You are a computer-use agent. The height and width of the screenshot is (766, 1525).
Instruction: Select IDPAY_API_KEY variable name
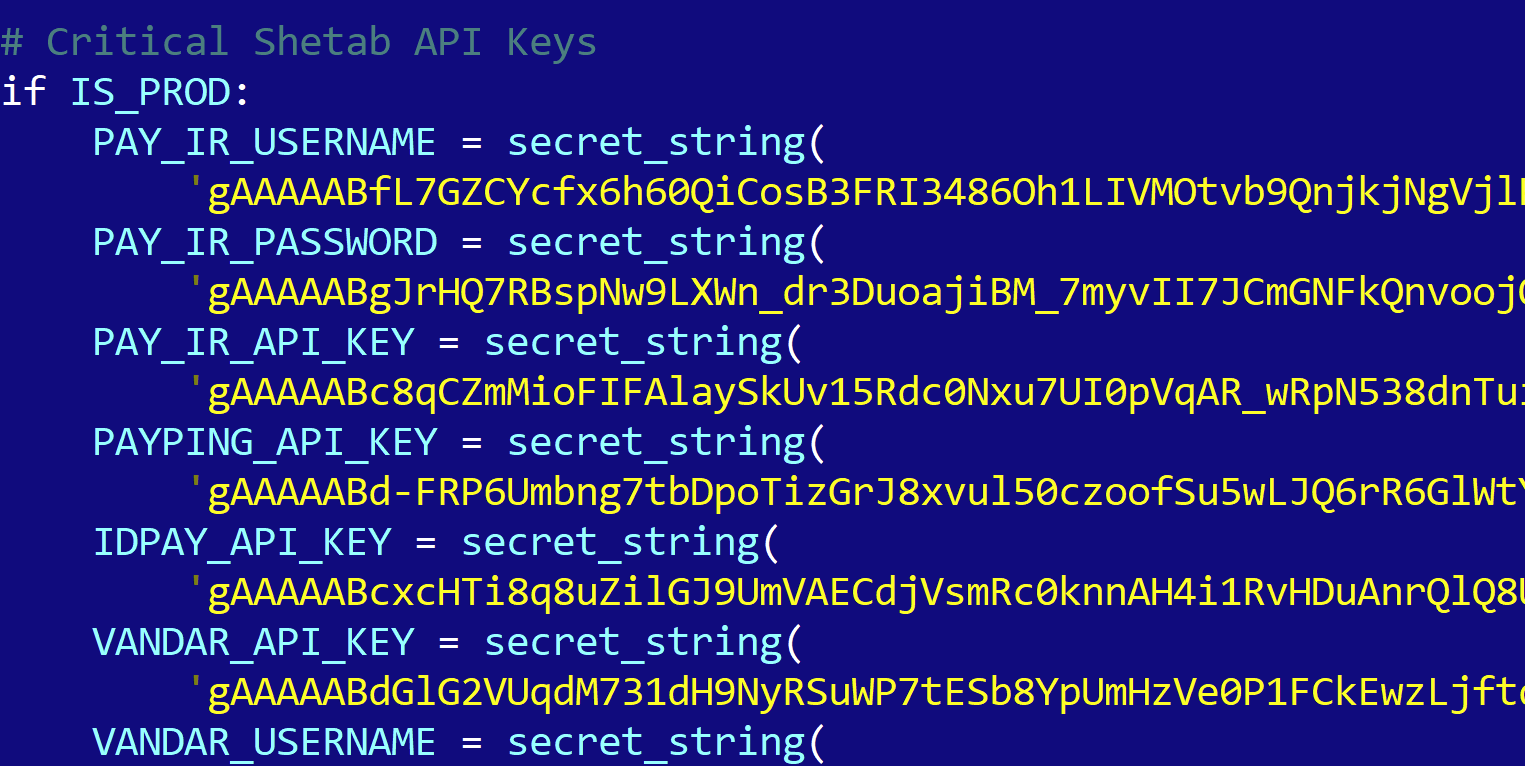coord(242,542)
